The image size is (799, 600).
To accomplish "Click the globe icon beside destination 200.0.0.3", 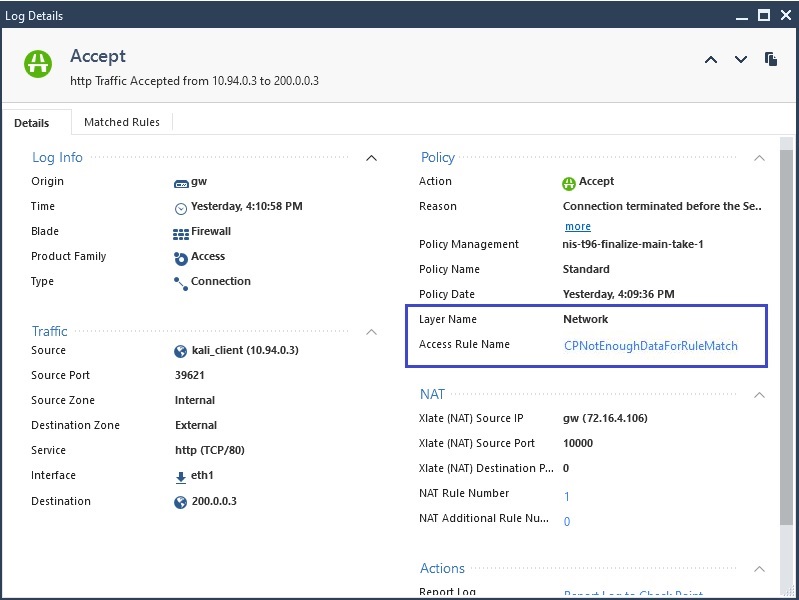I will (x=180, y=502).
